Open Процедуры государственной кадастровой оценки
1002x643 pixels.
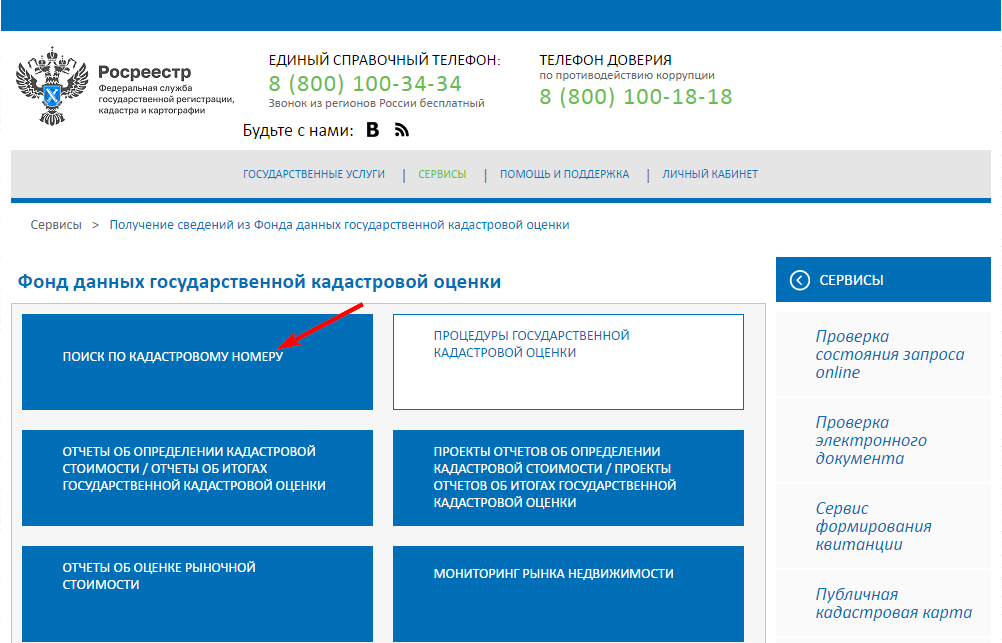568,362
